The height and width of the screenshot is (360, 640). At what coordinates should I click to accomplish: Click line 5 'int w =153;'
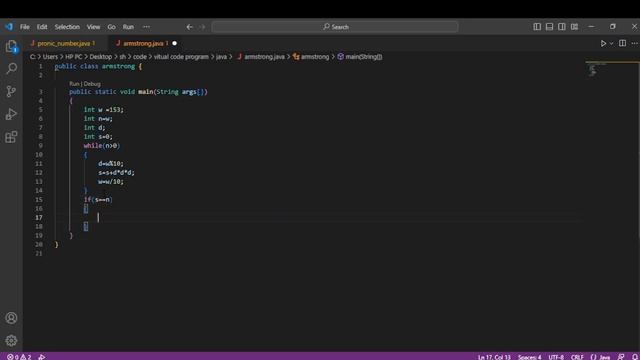104,110
